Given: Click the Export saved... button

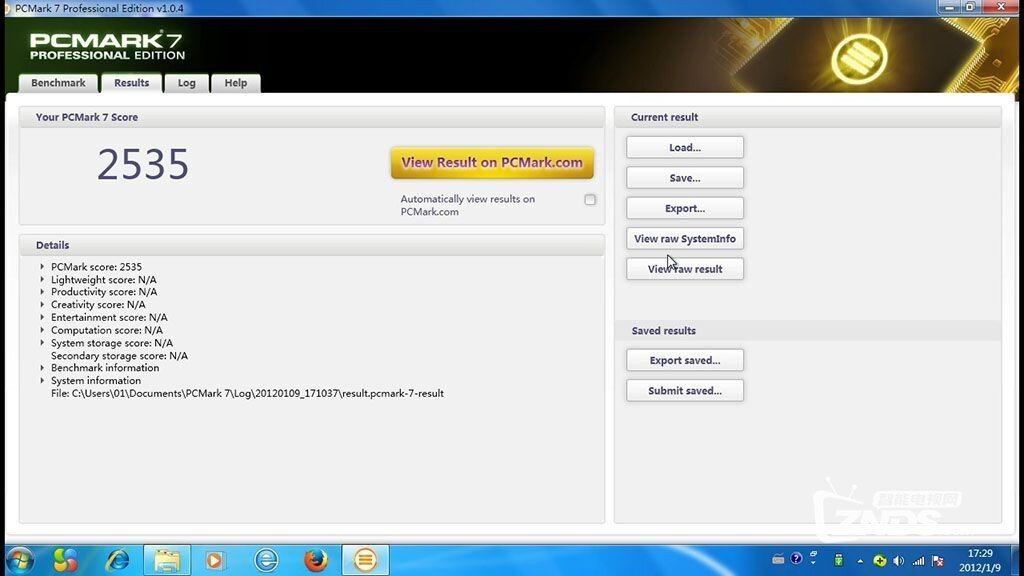Looking at the screenshot, I should click(685, 360).
